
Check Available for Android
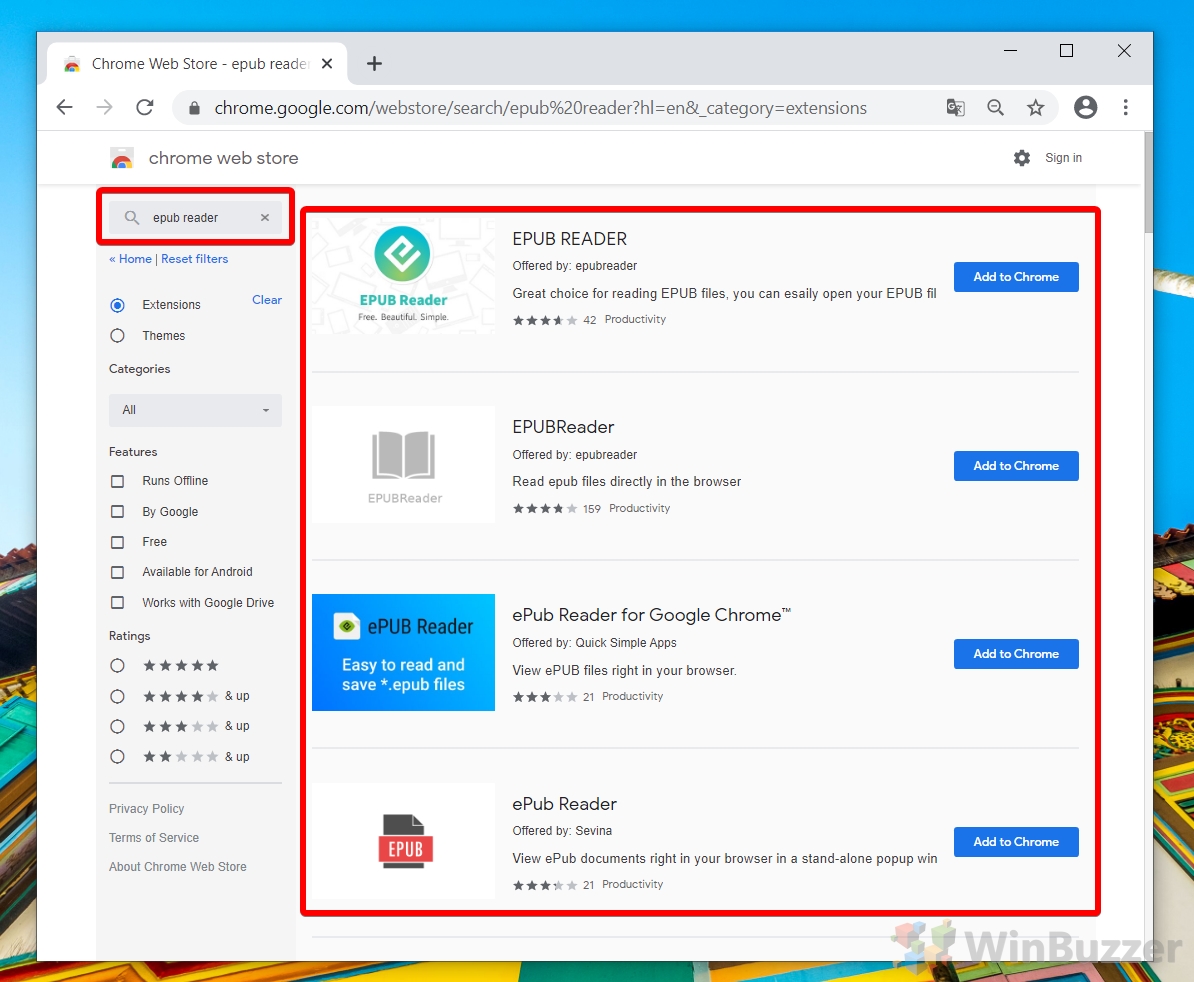(117, 572)
